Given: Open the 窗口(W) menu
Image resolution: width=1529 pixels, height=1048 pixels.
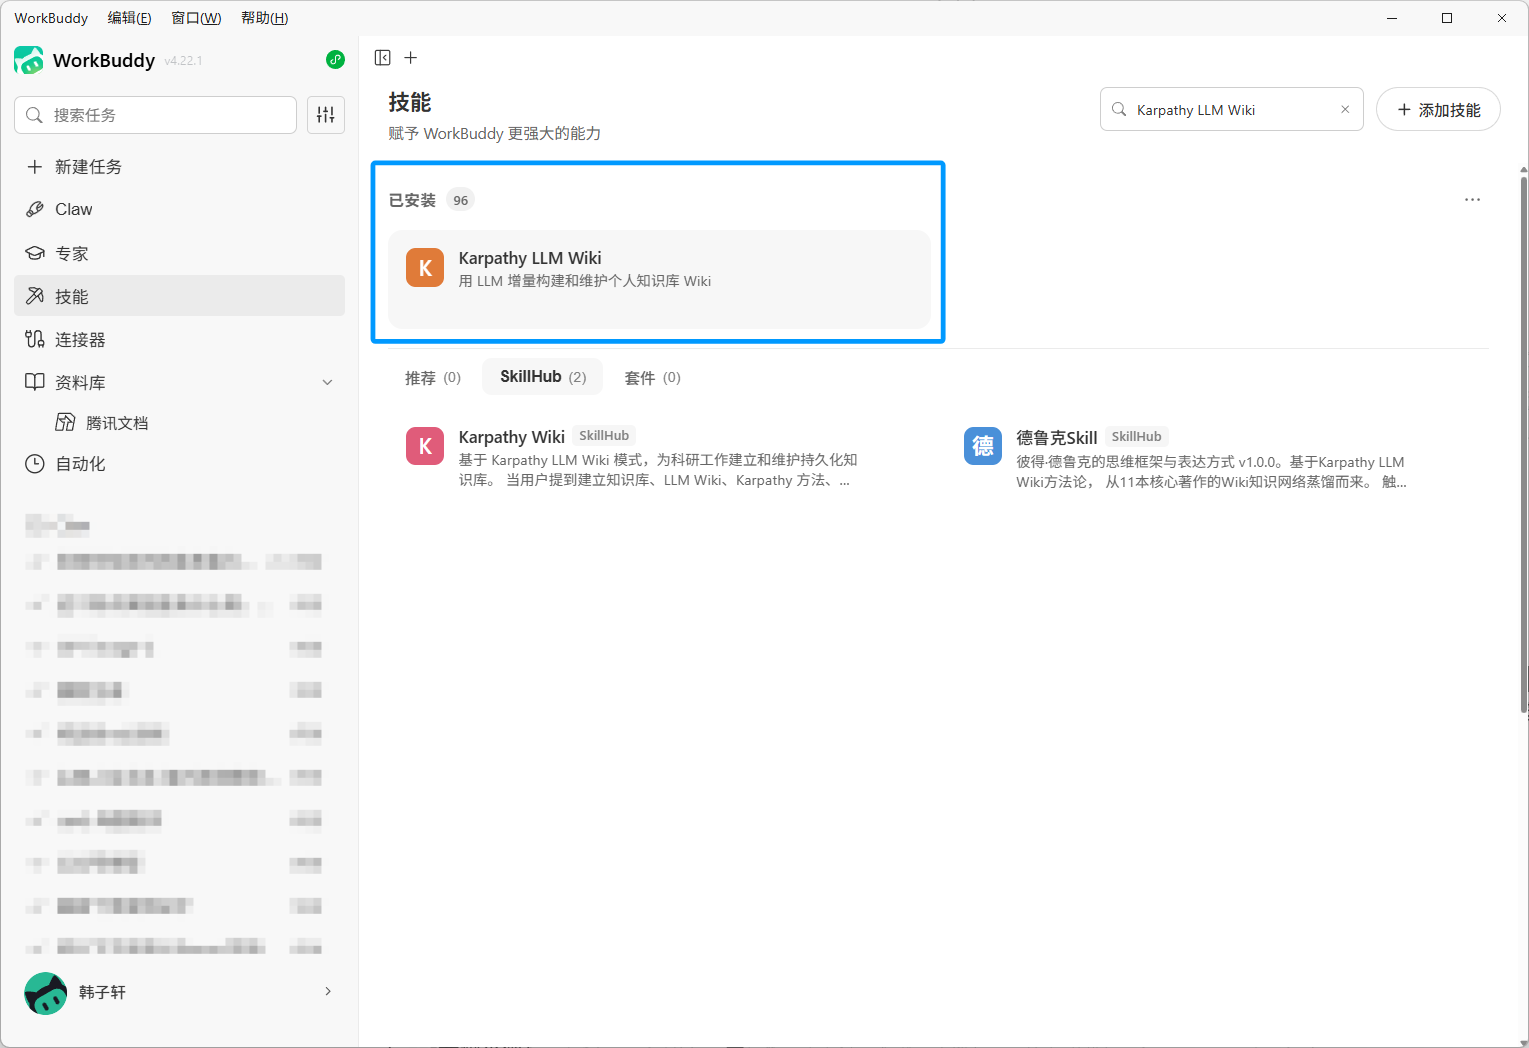Looking at the screenshot, I should point(196,18).
